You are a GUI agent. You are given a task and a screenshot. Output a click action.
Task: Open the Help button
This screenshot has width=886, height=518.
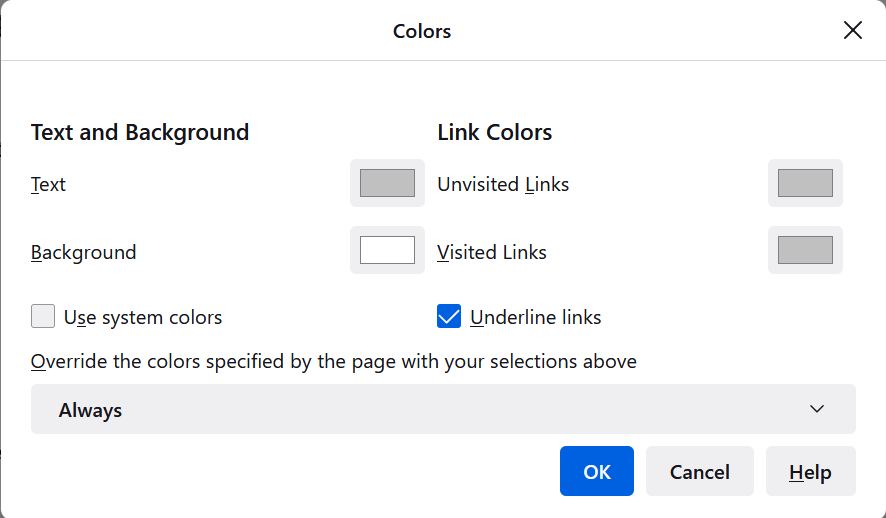point(810,472)
